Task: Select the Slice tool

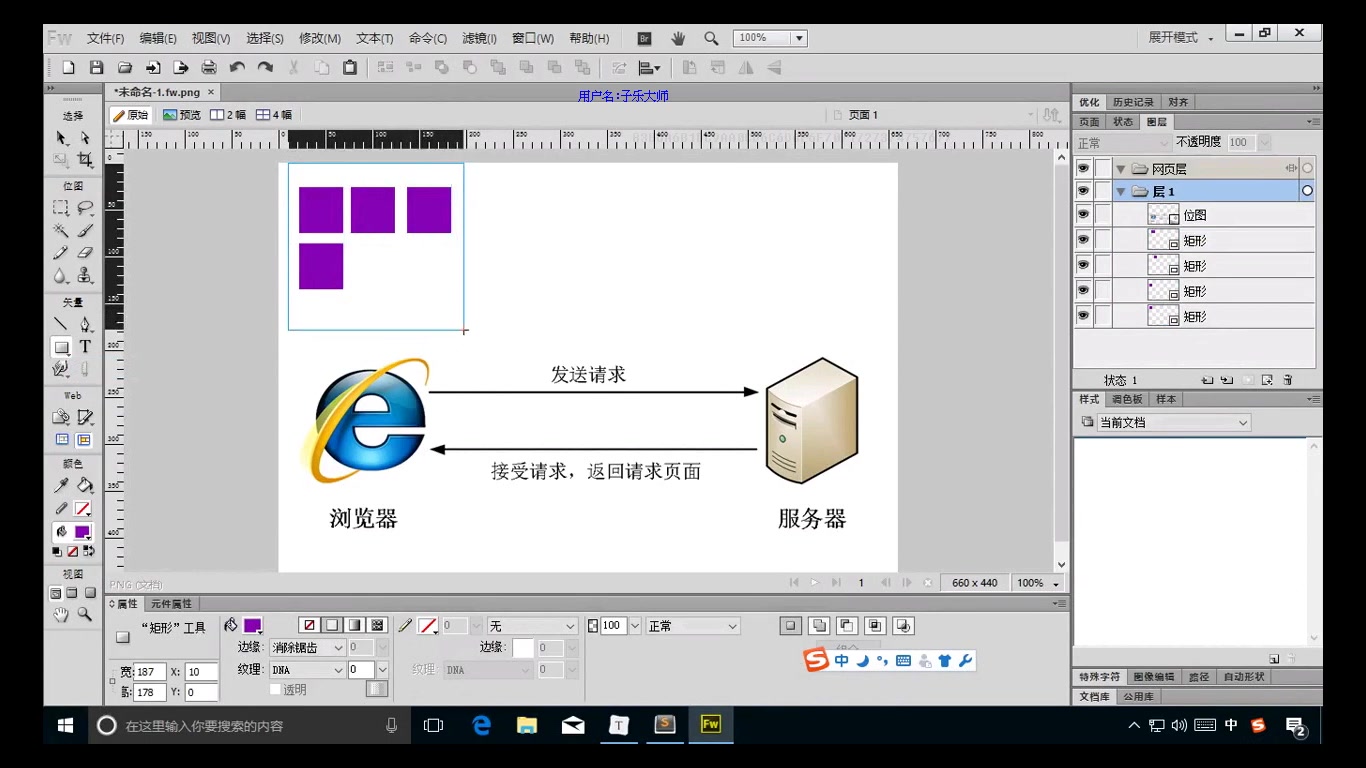Action: pyautogui.click(x=85, y=417)
